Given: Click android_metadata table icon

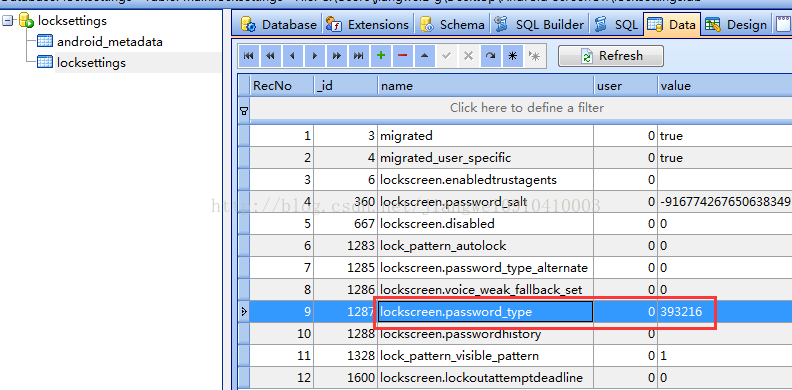Looking at the screenshot, I should (45, 41).
